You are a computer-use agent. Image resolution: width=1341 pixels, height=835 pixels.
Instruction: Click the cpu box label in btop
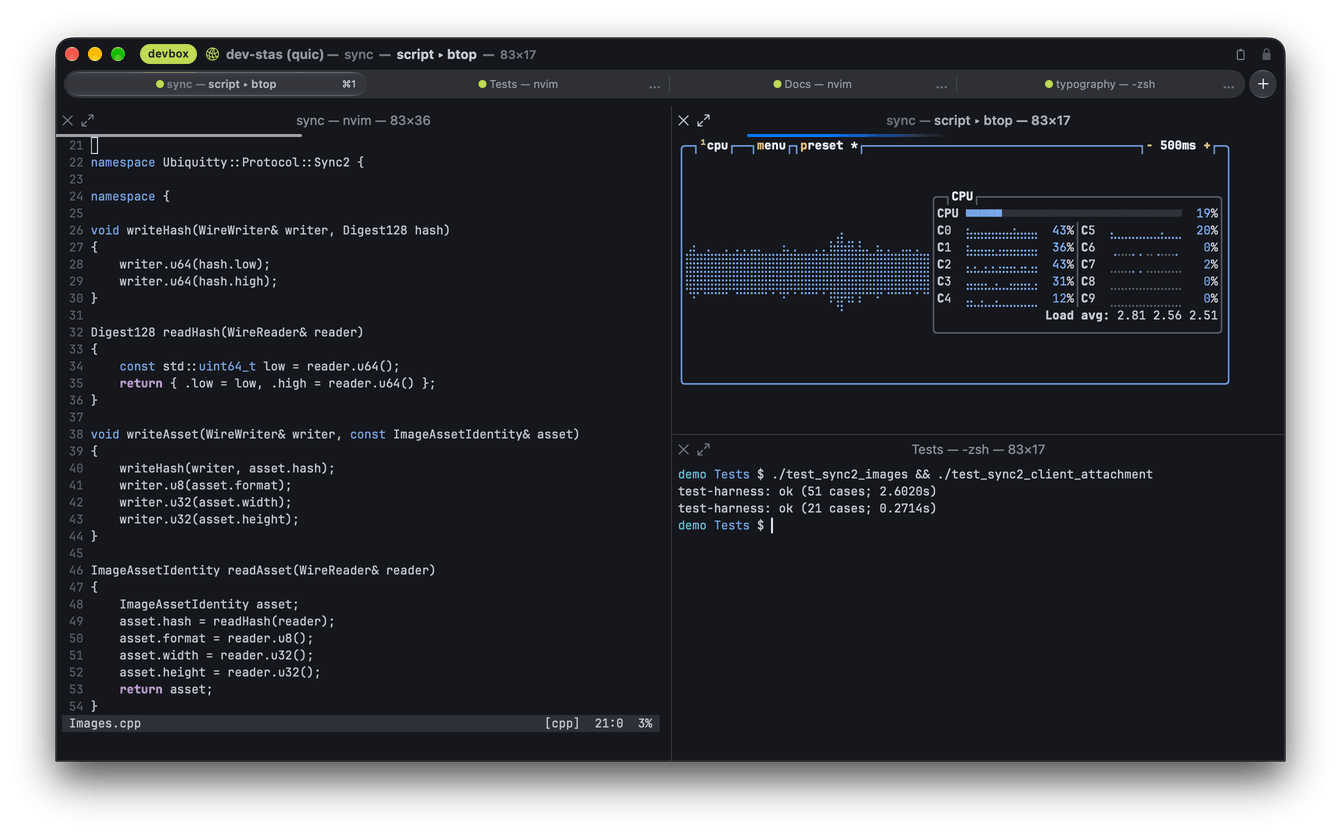(x=715, y=146)
